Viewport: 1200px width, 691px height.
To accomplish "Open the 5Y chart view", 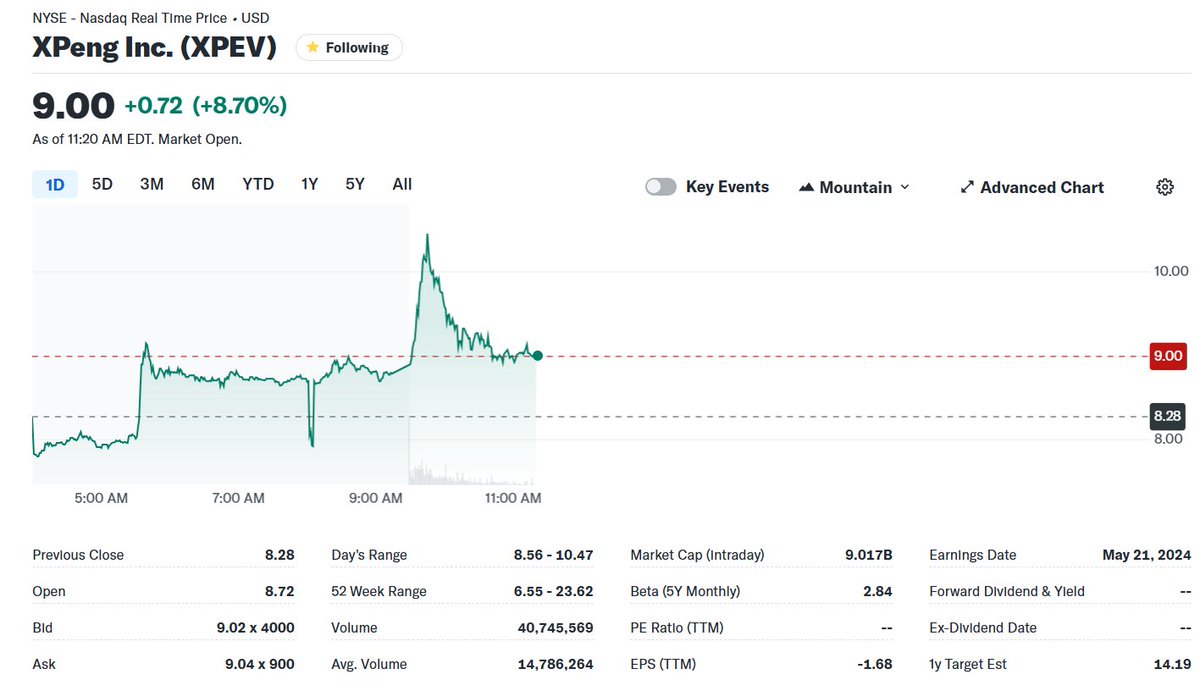I will coord(354,184).
